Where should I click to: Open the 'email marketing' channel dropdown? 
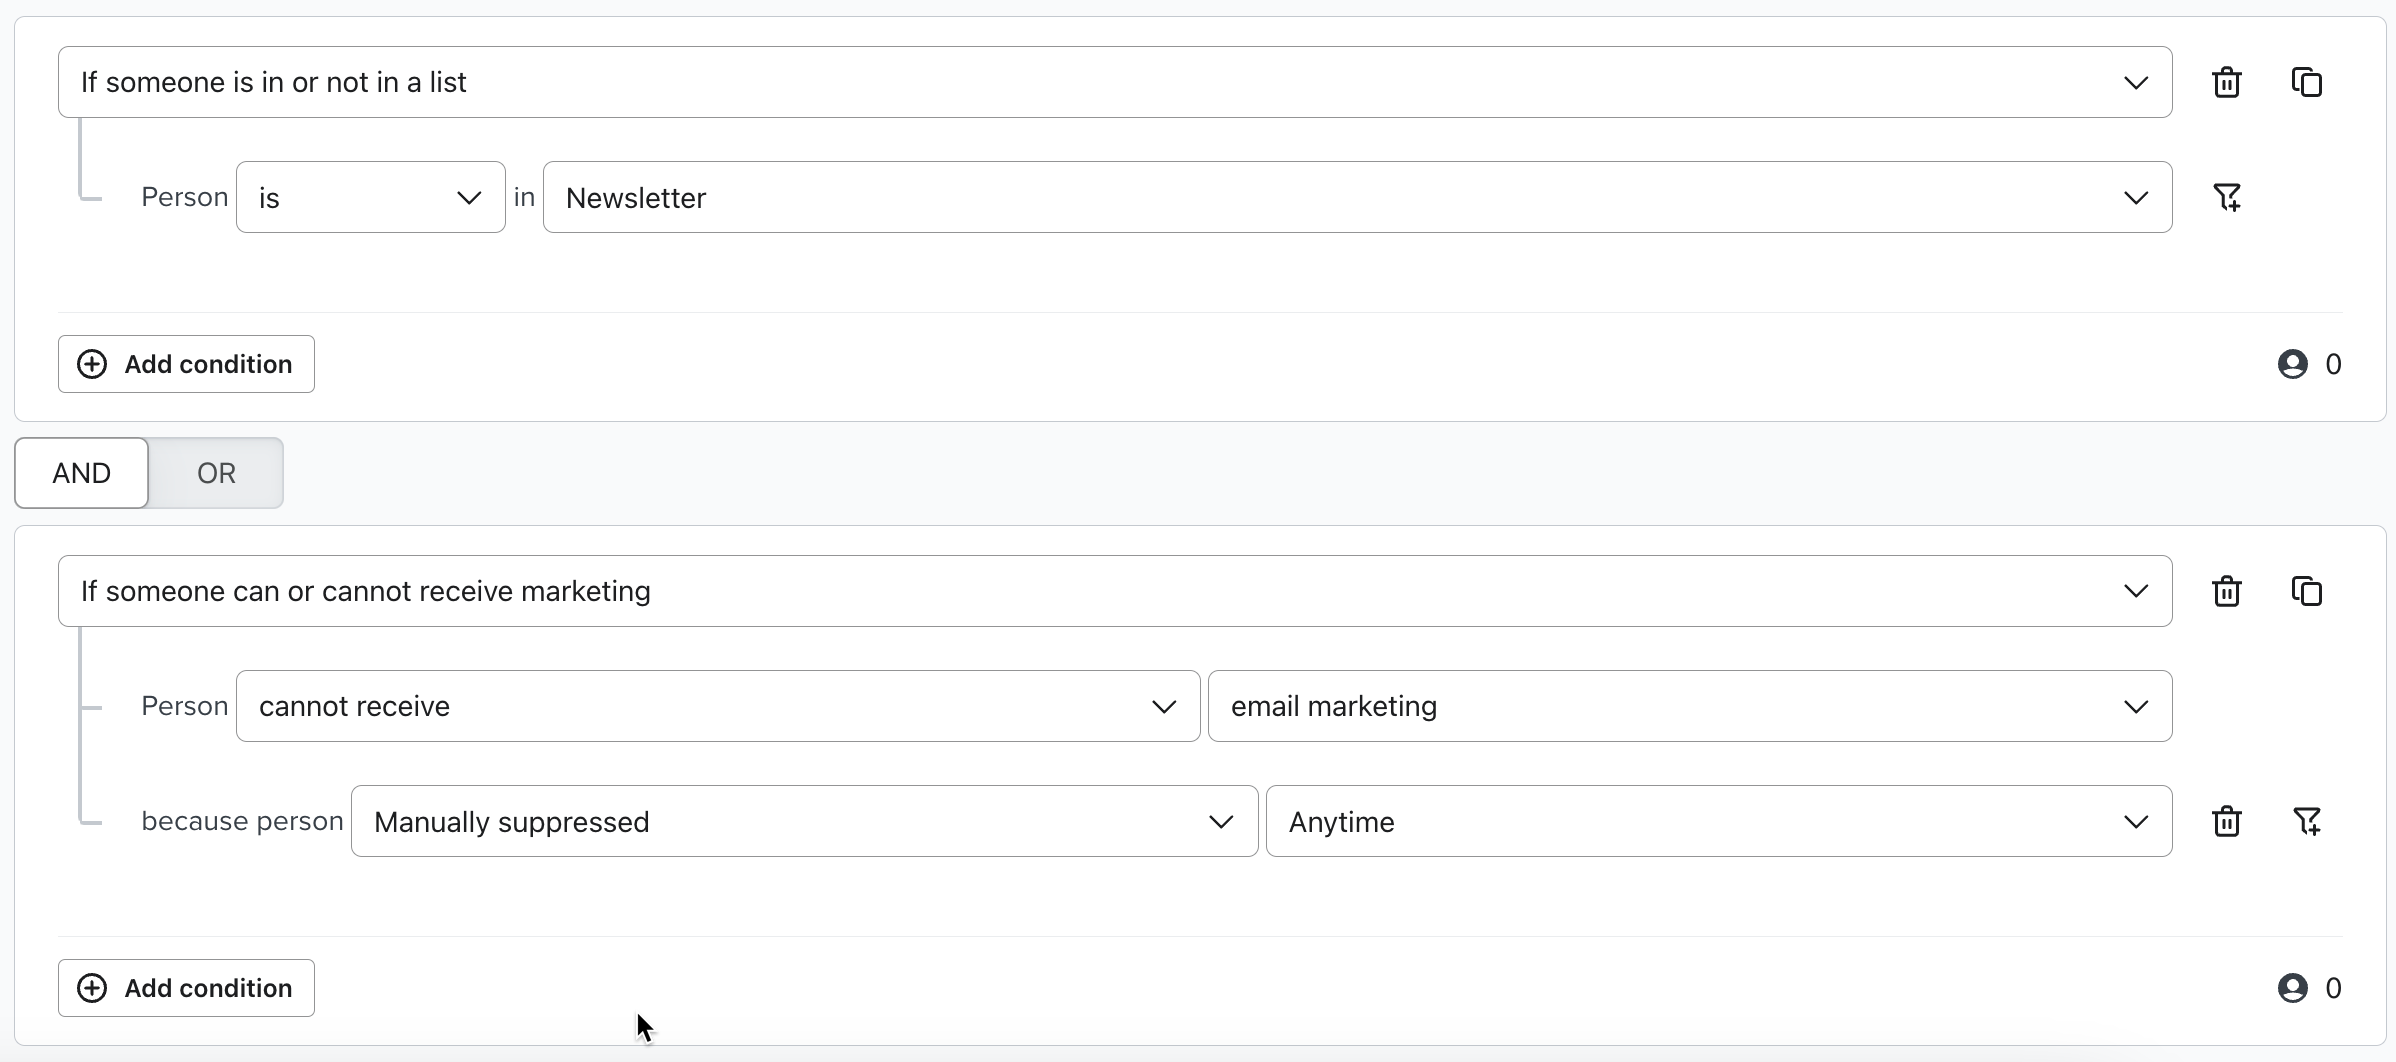(1689, 706)
